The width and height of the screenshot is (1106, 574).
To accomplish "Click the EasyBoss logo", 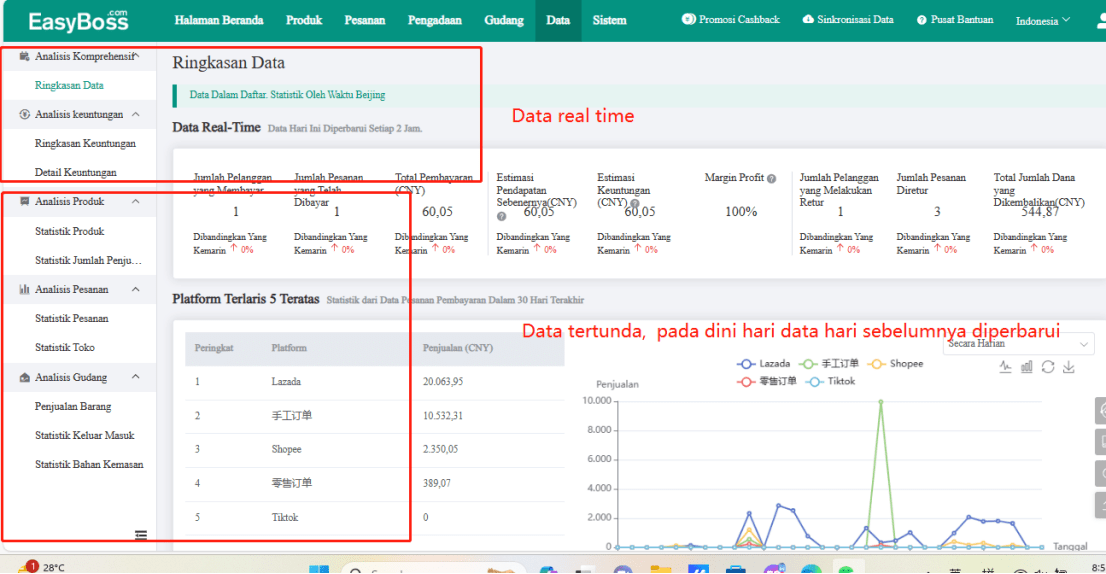I will [78, 21].
